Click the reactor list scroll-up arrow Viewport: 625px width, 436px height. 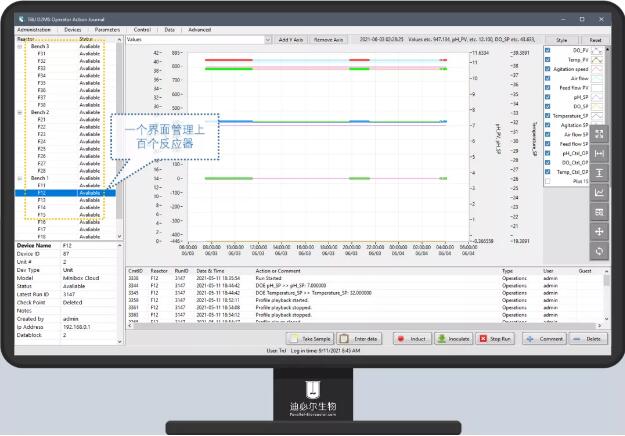(119, 39)
